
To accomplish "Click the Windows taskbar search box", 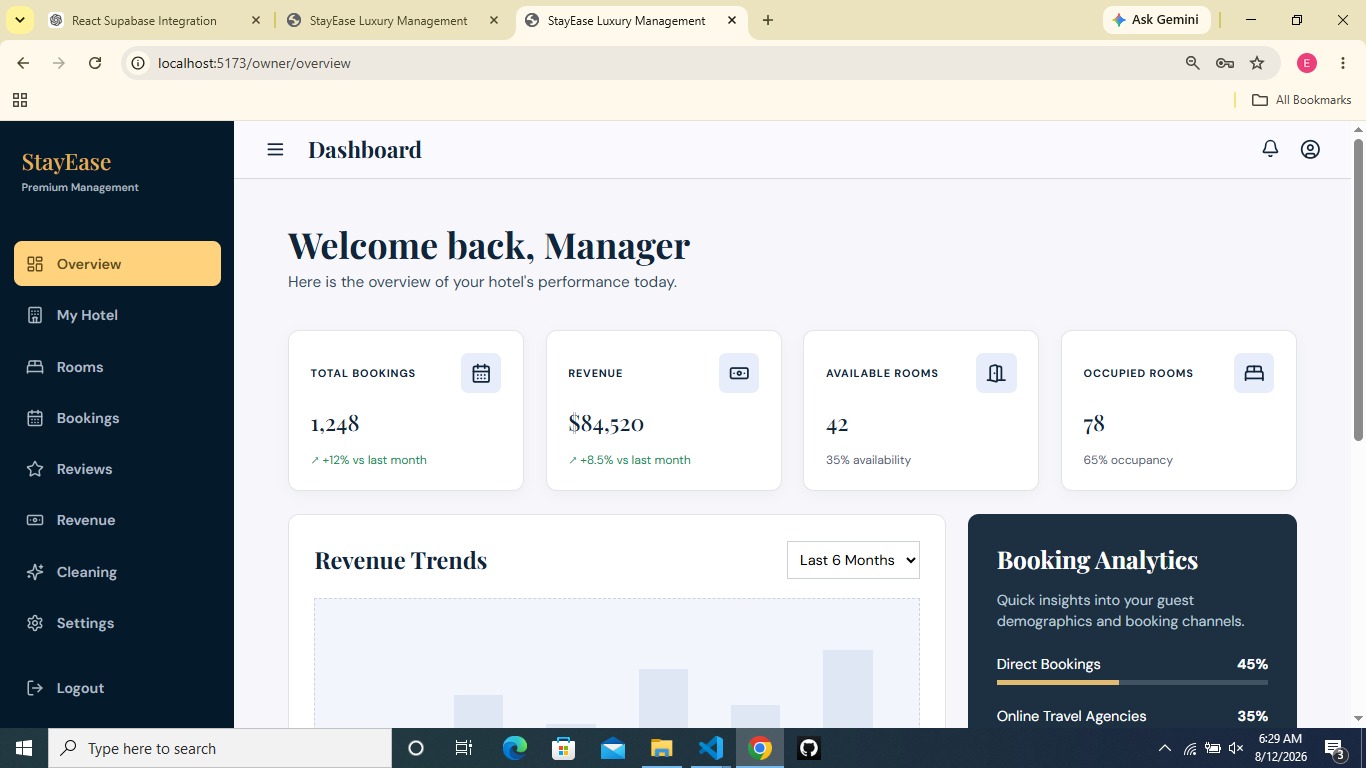I will coord(220,748).
